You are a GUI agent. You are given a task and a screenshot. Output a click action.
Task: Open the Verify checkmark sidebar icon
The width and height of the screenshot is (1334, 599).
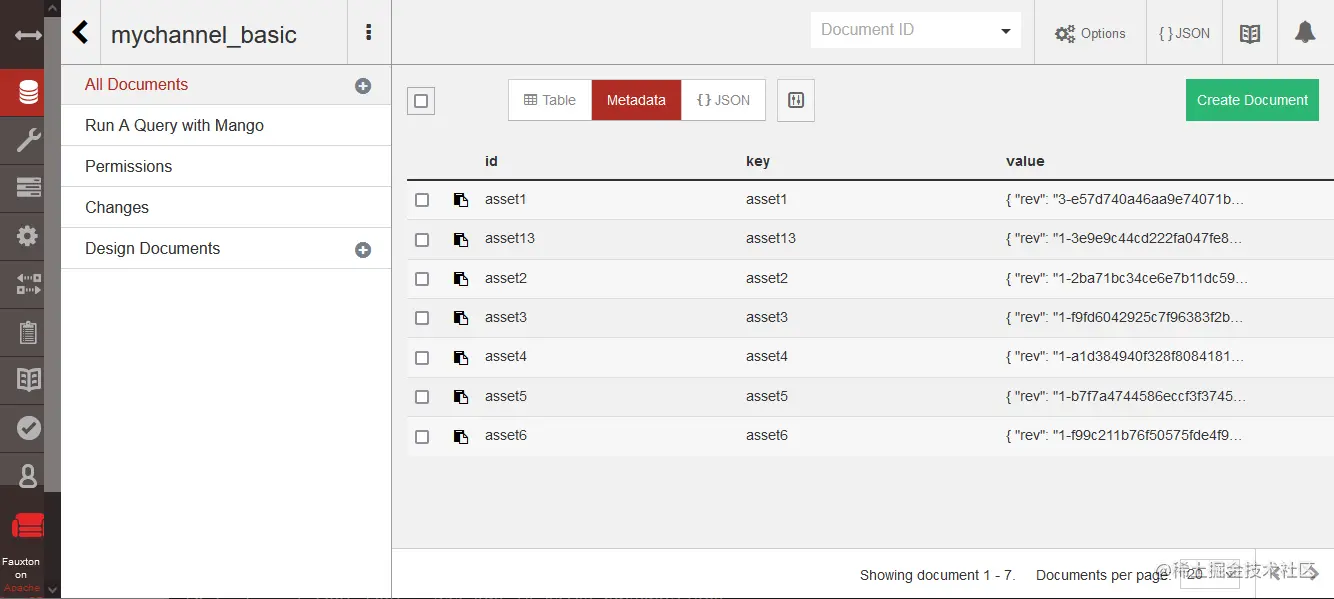28,428
